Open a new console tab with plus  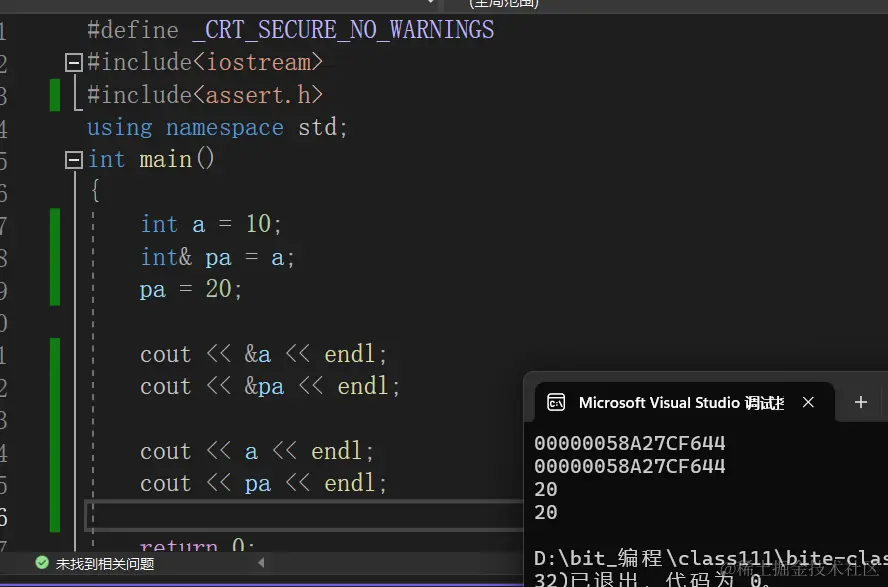861,402
